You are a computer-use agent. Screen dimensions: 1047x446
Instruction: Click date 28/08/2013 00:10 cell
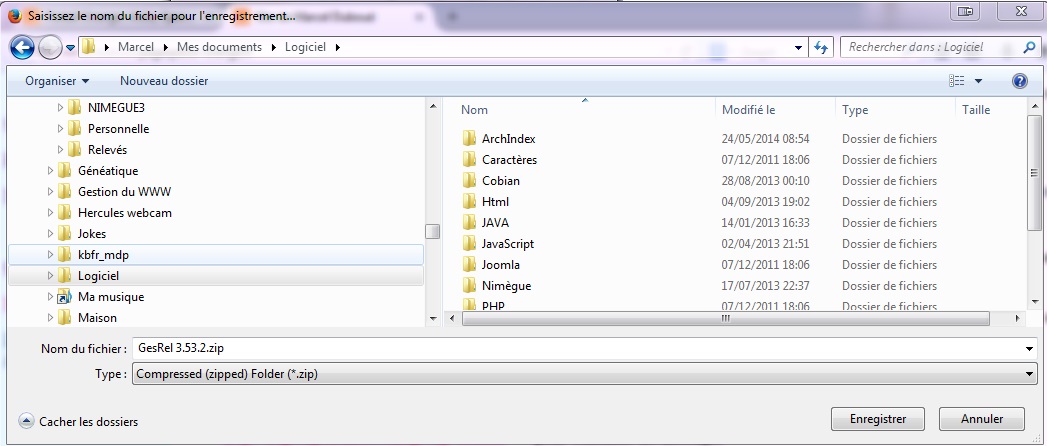coord(765,181)
